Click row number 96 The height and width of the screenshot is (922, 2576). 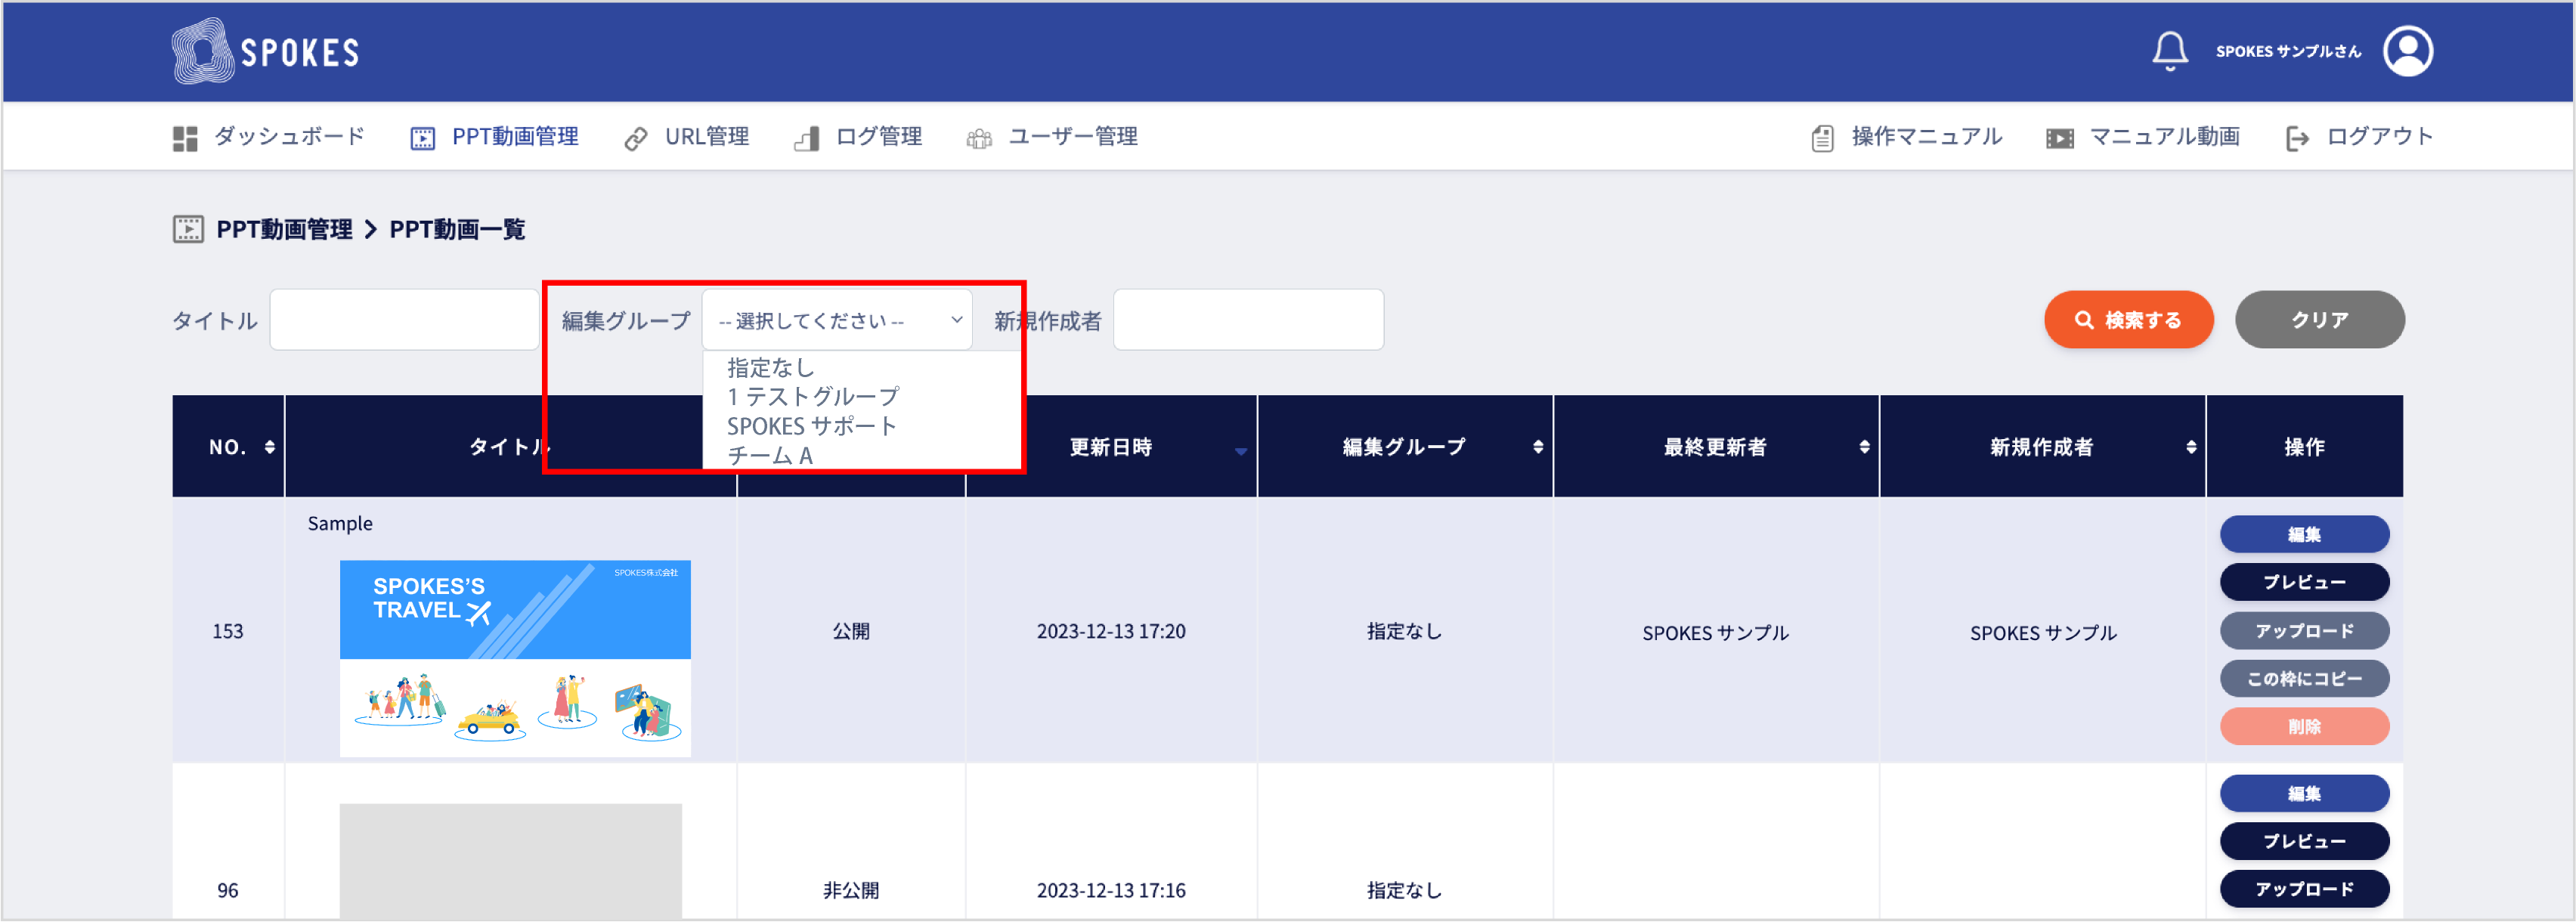228,891
